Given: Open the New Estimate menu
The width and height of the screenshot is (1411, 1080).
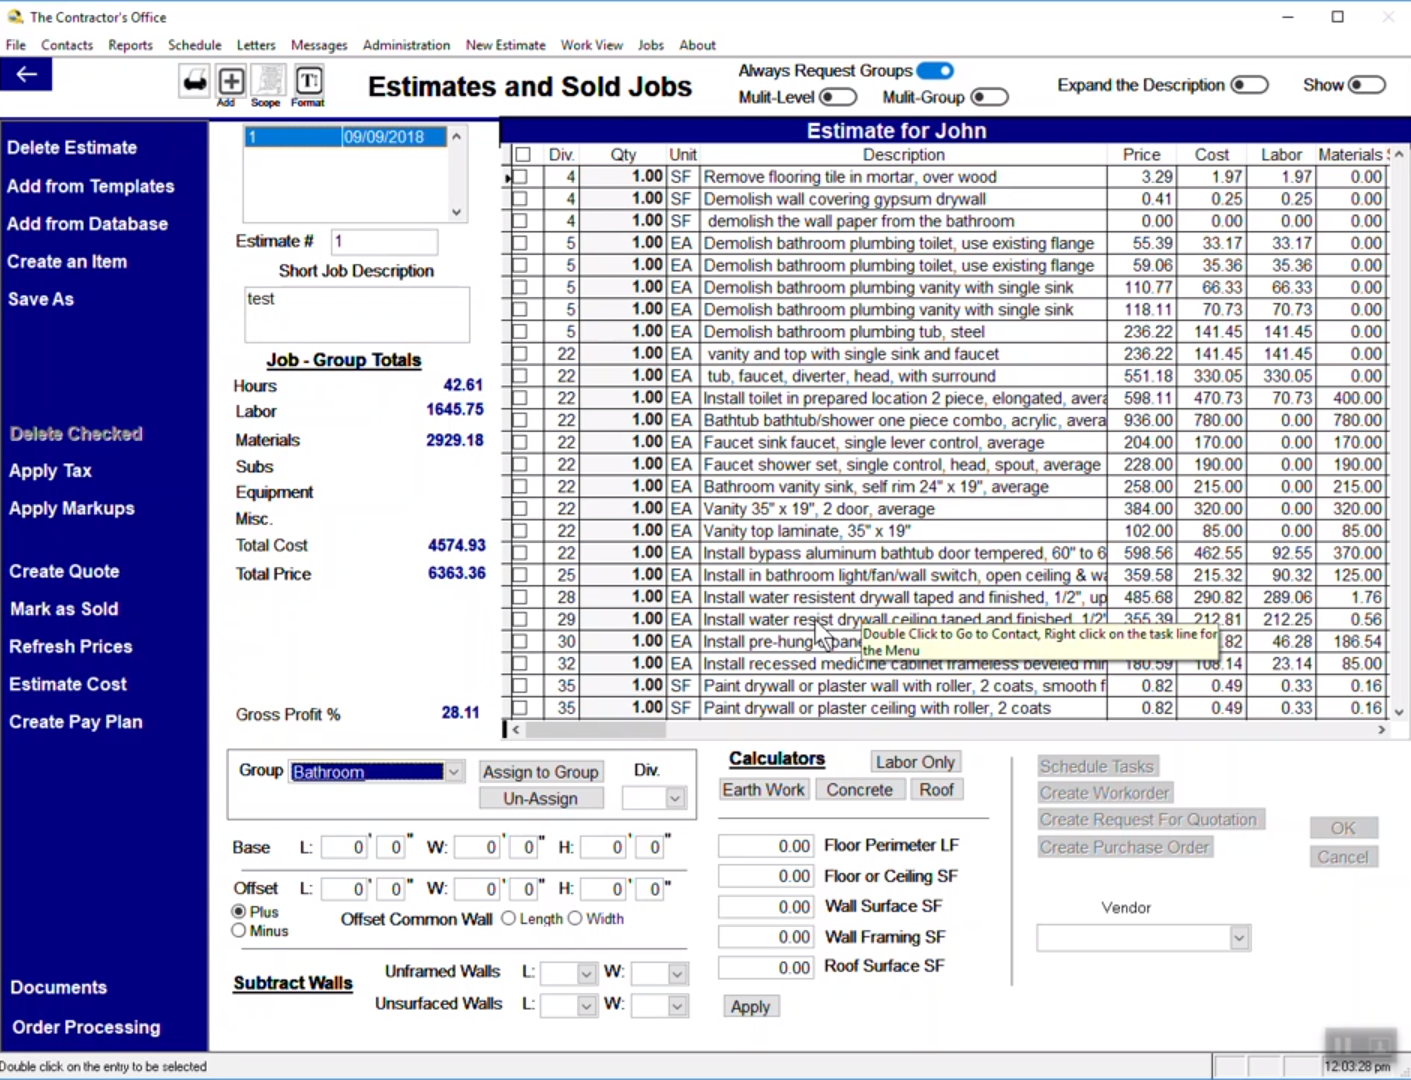Looking at the screenshot, I should coord(505,45).
